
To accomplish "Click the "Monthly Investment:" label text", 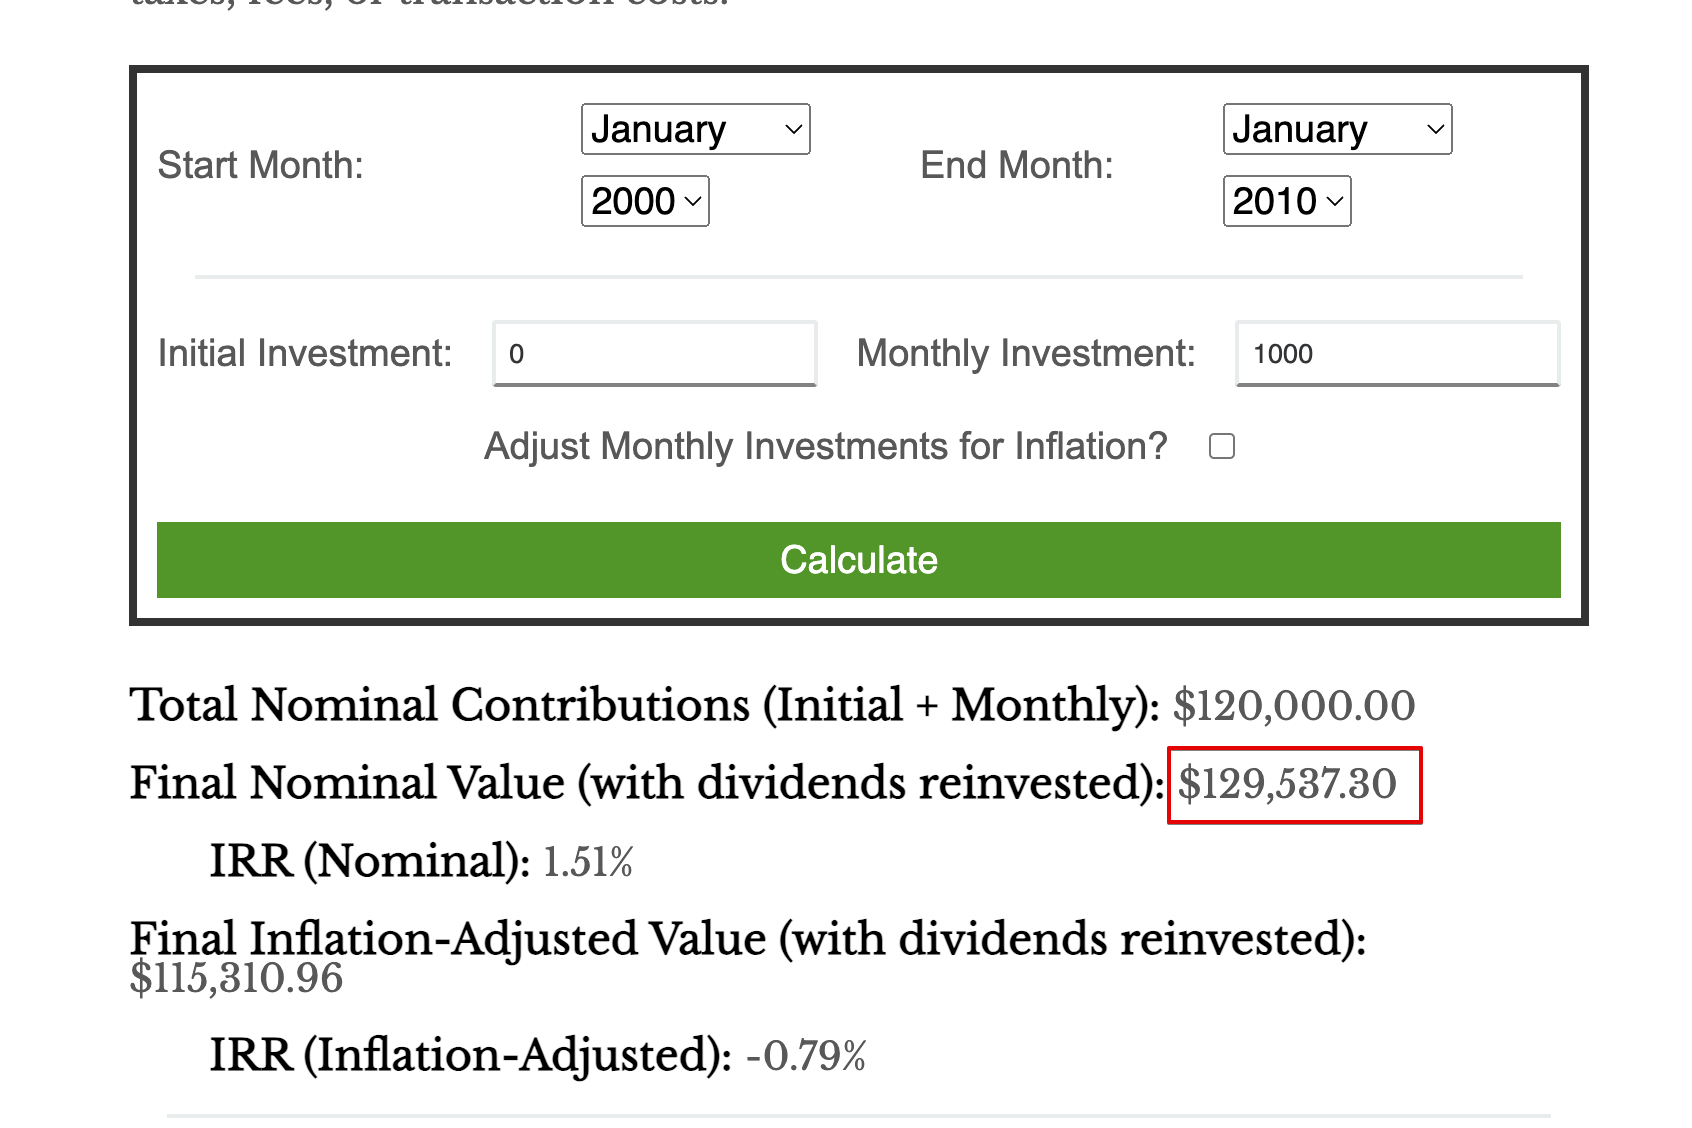I will click(1026, 353).
